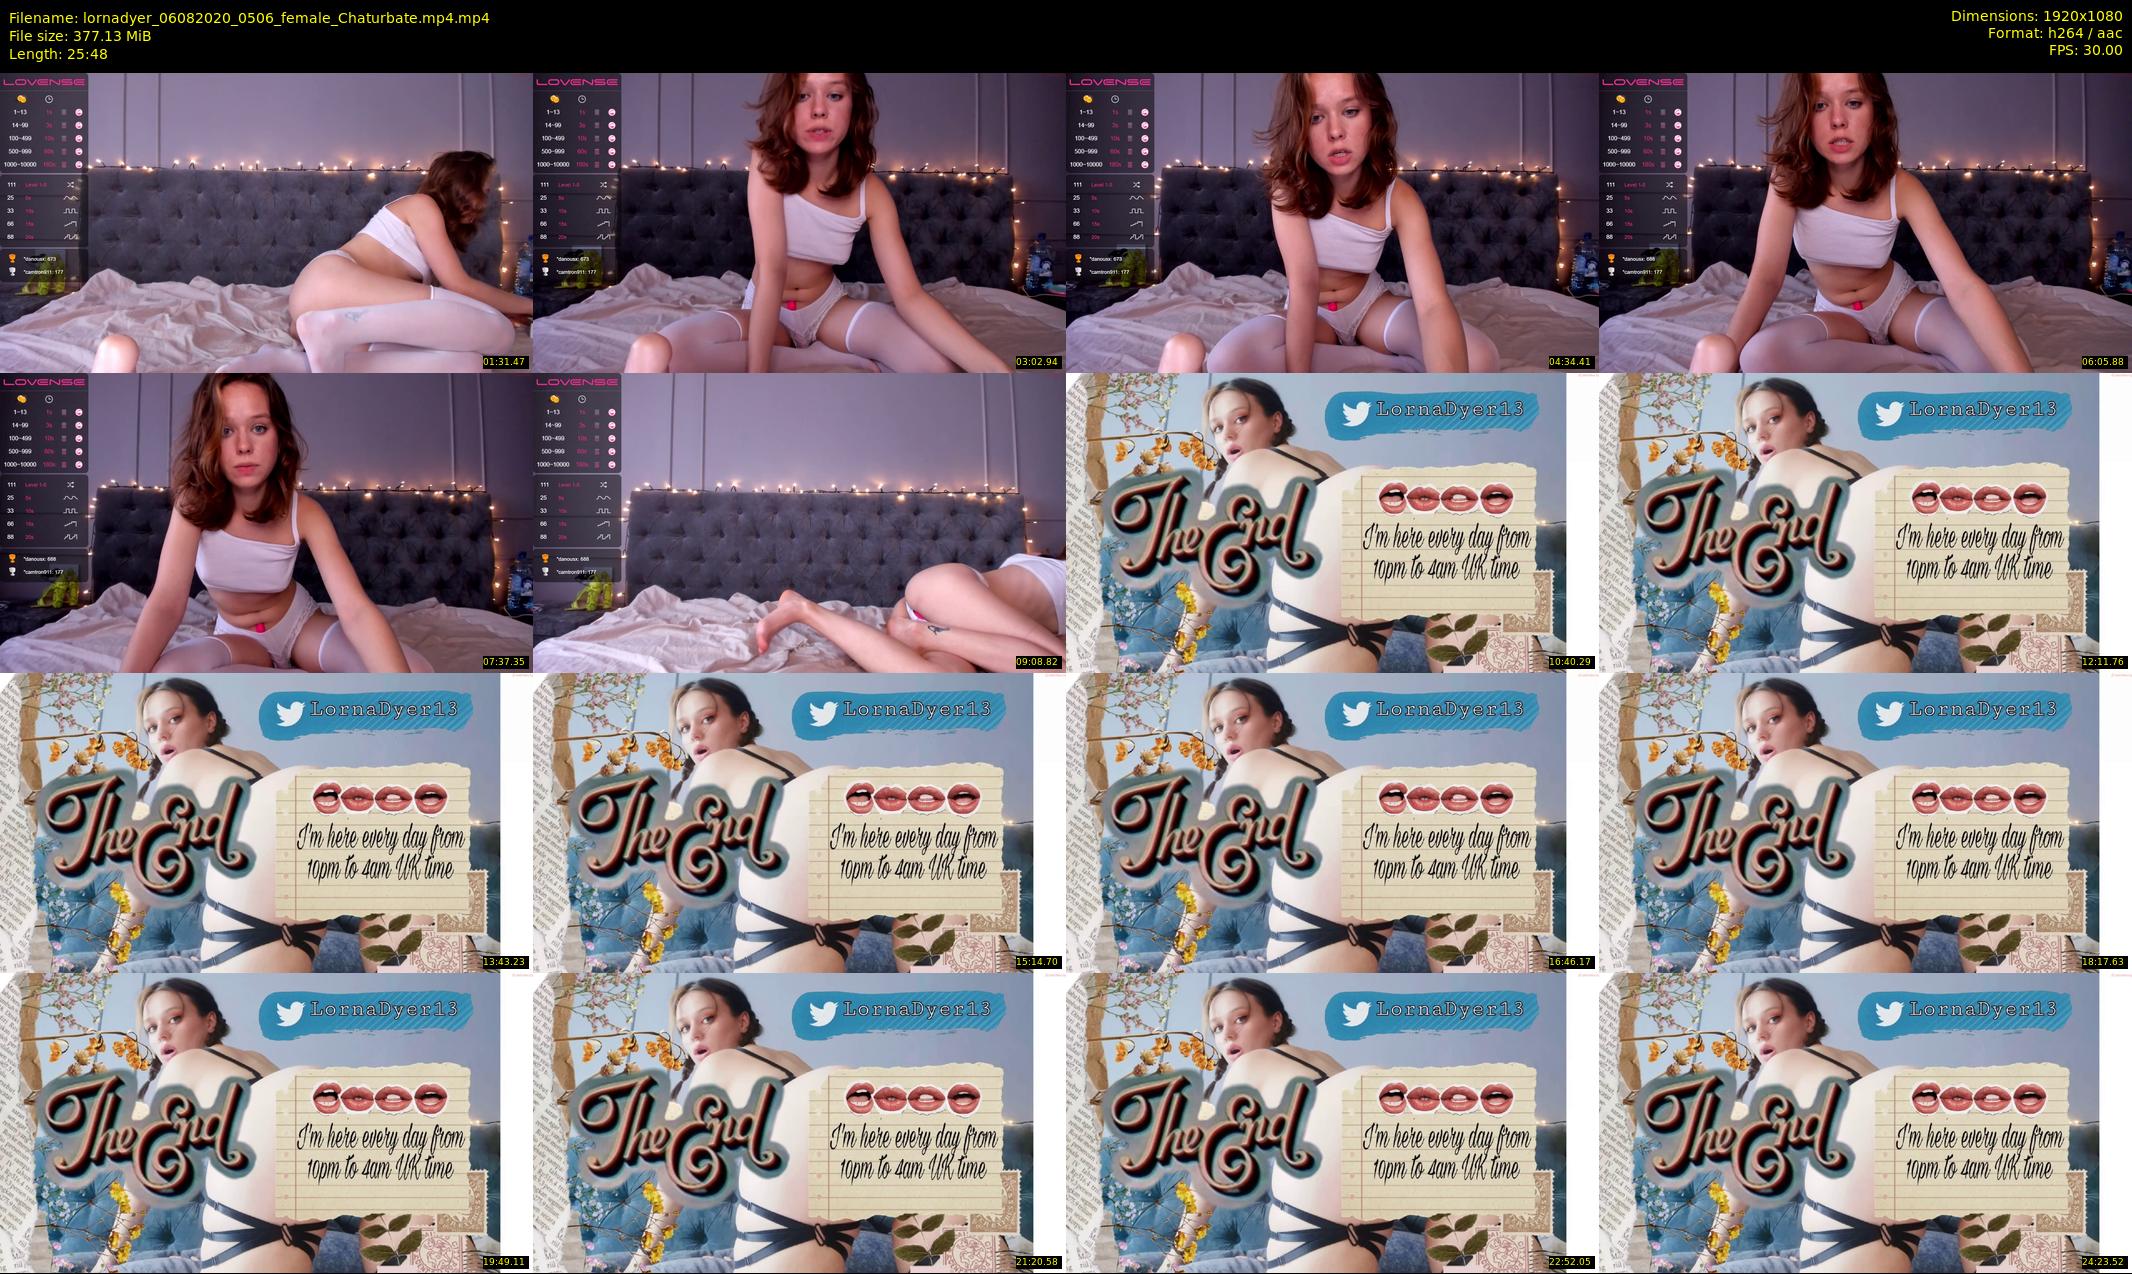The image size is (2132, 1274).
Task: Click the Filename line in the header
Action: [249, 18]
